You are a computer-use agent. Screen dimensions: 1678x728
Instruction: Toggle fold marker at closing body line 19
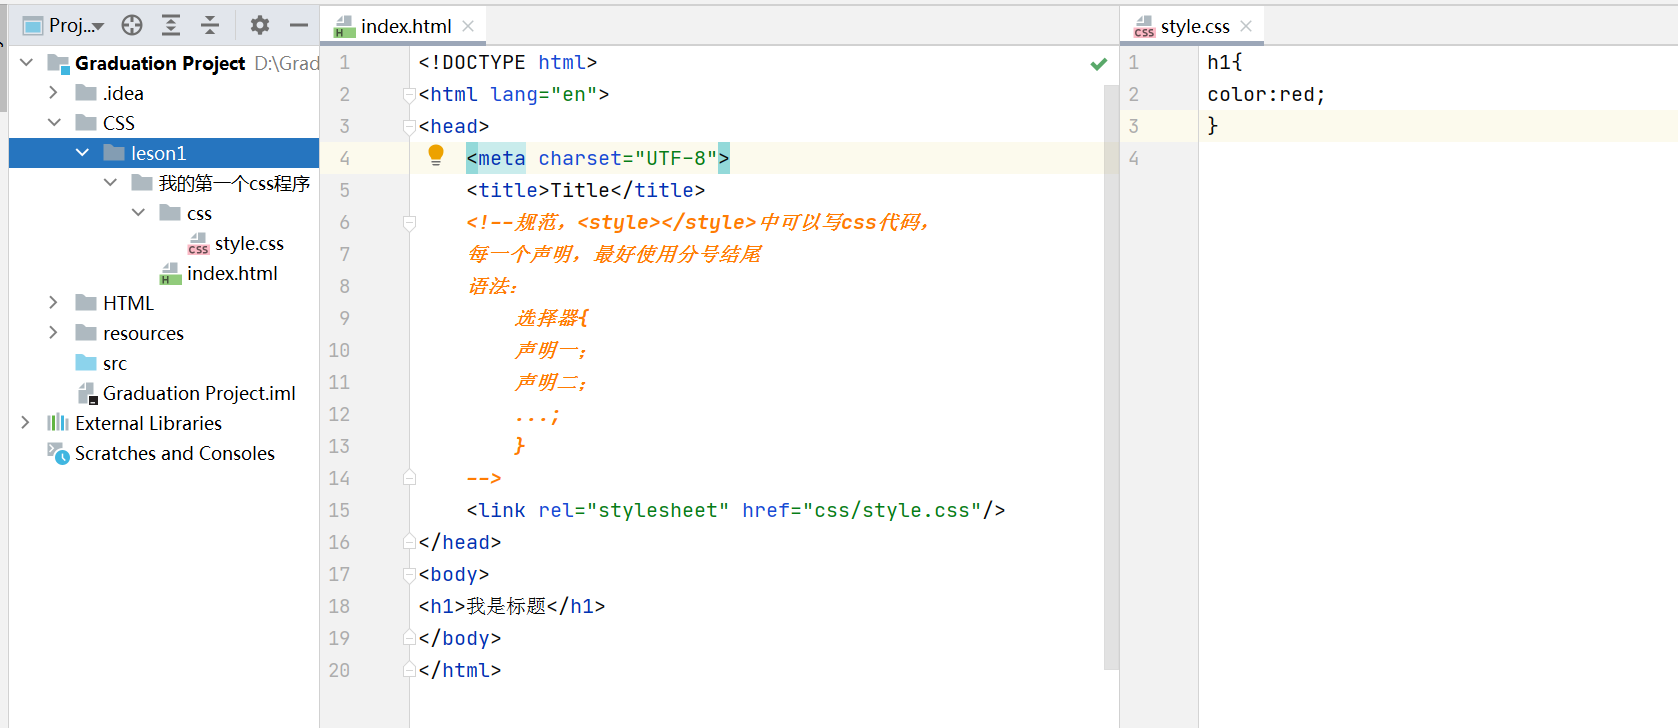[x=409, y=638]
